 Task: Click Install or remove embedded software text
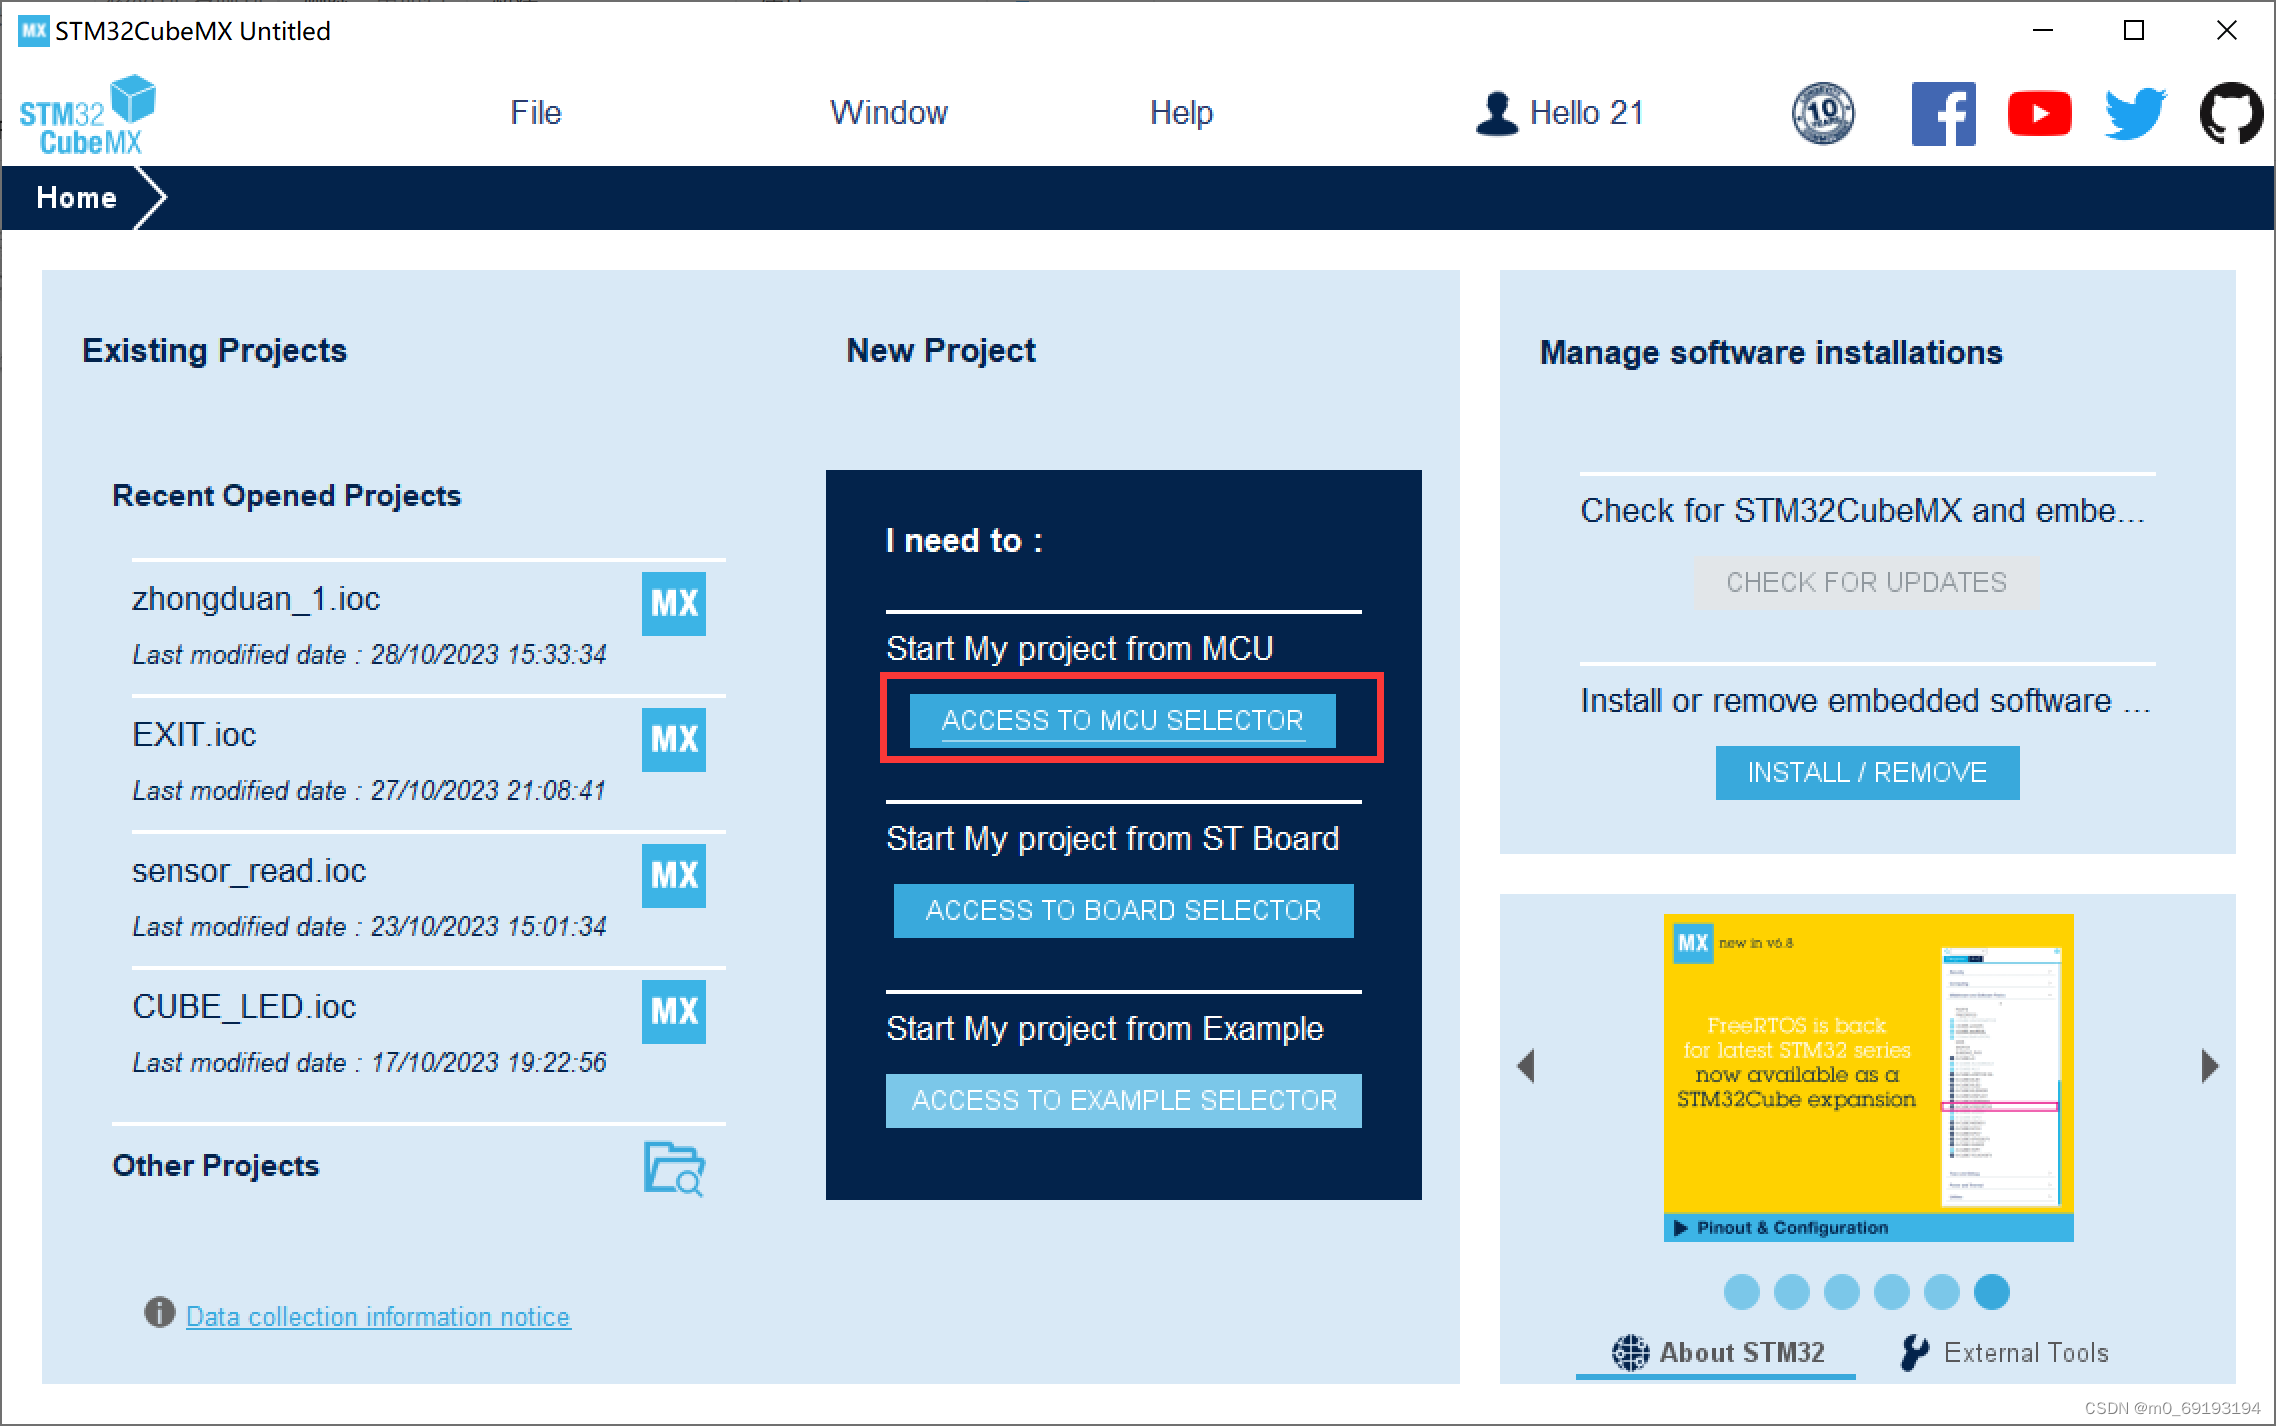[x=1865, y=701]
